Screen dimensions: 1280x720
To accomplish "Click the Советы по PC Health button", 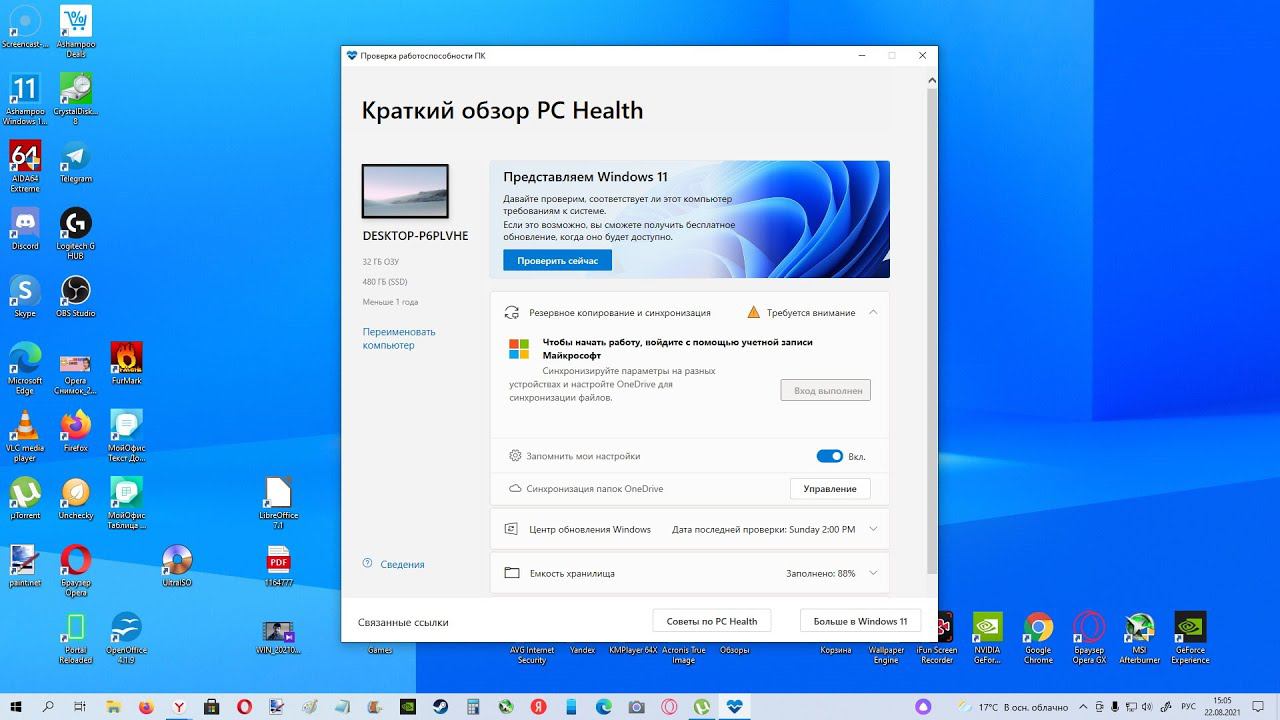I will pyautogui.click(x=712, y=621).
